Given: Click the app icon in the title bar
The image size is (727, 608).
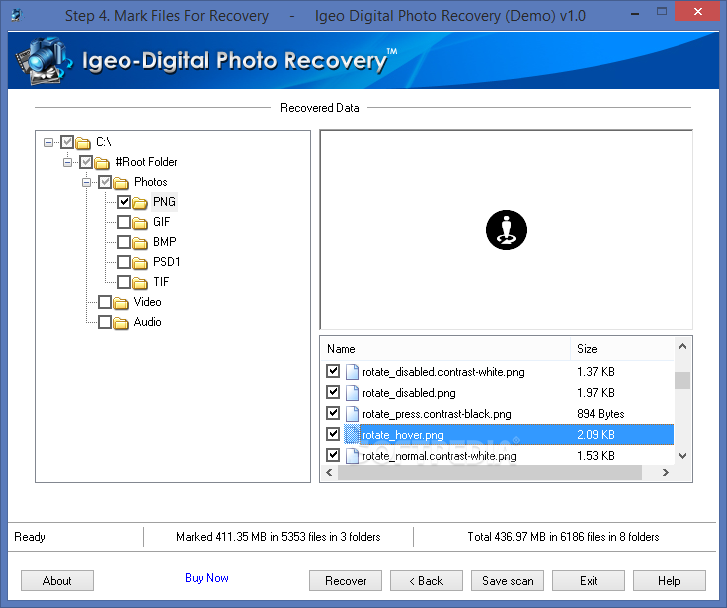Looking at the screenshot, I should (17, 15).
